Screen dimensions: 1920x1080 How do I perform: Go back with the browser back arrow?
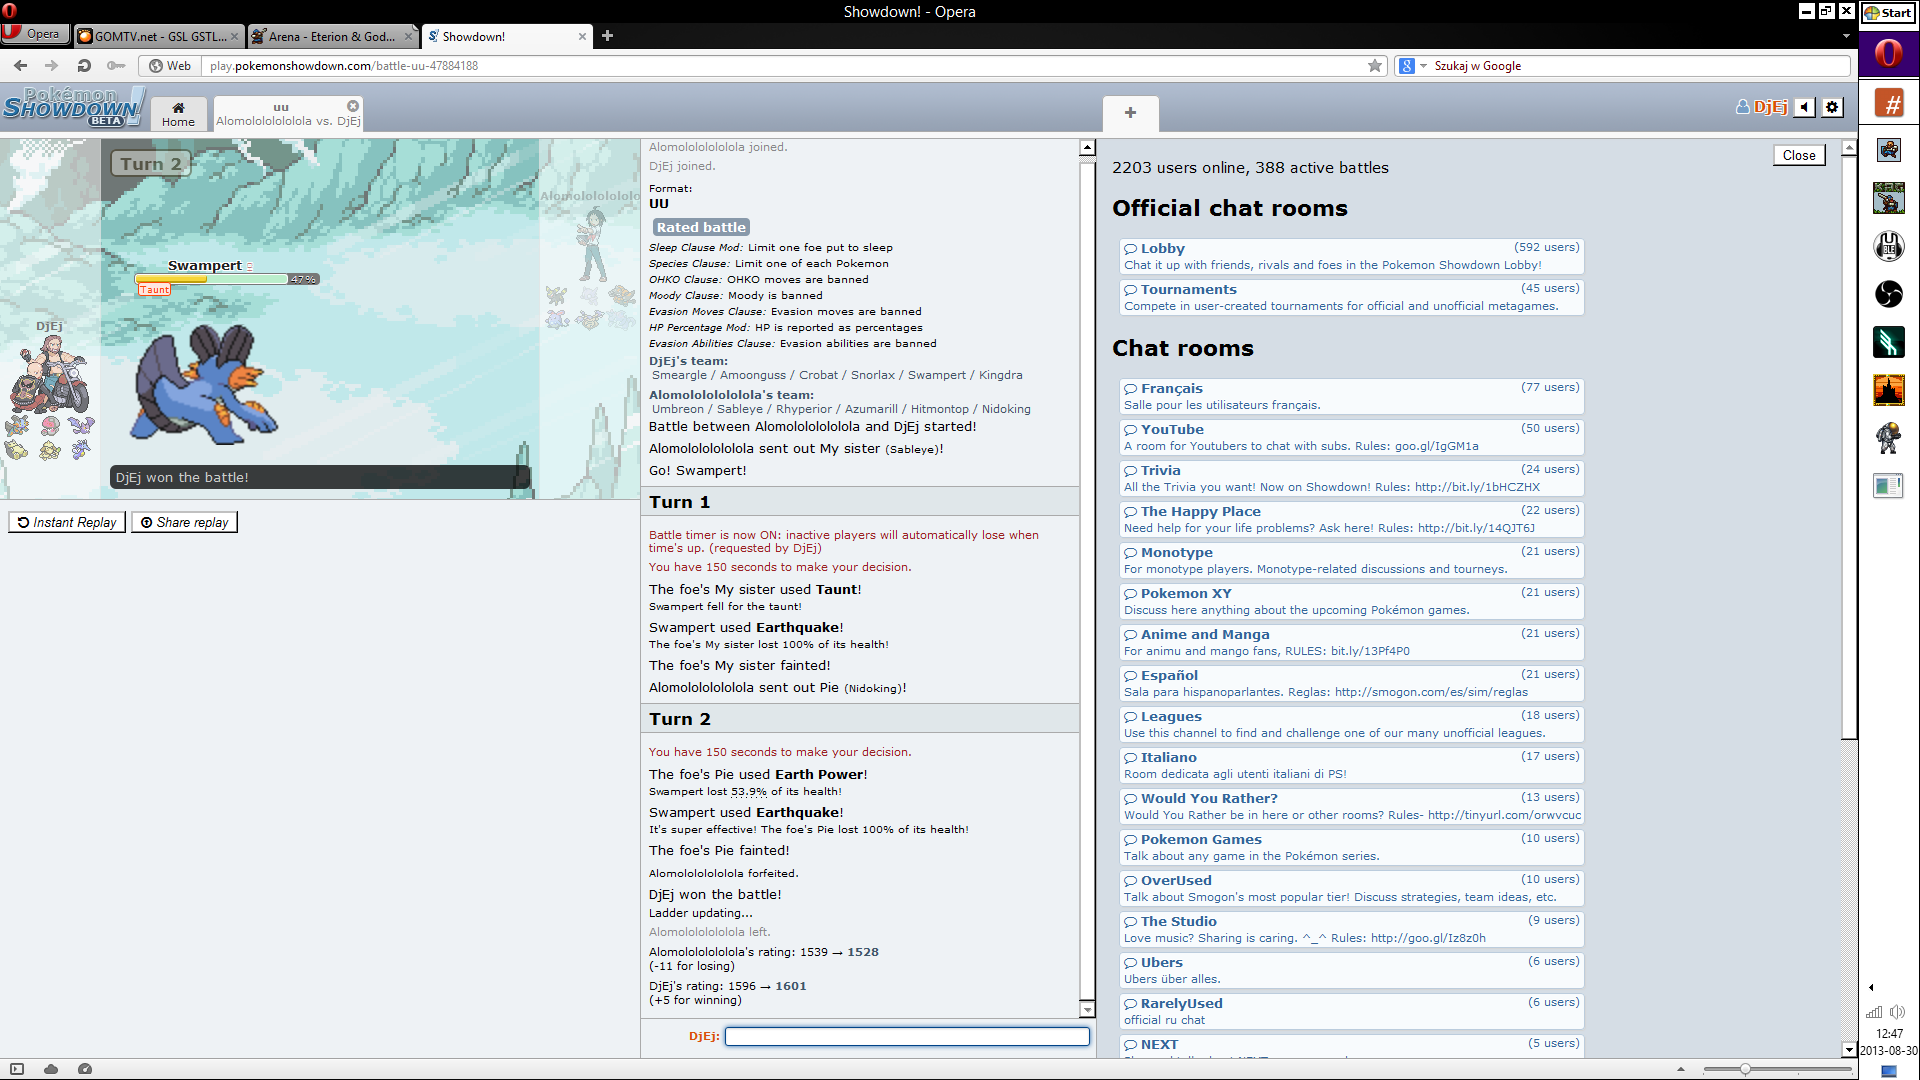click(20, 66)
